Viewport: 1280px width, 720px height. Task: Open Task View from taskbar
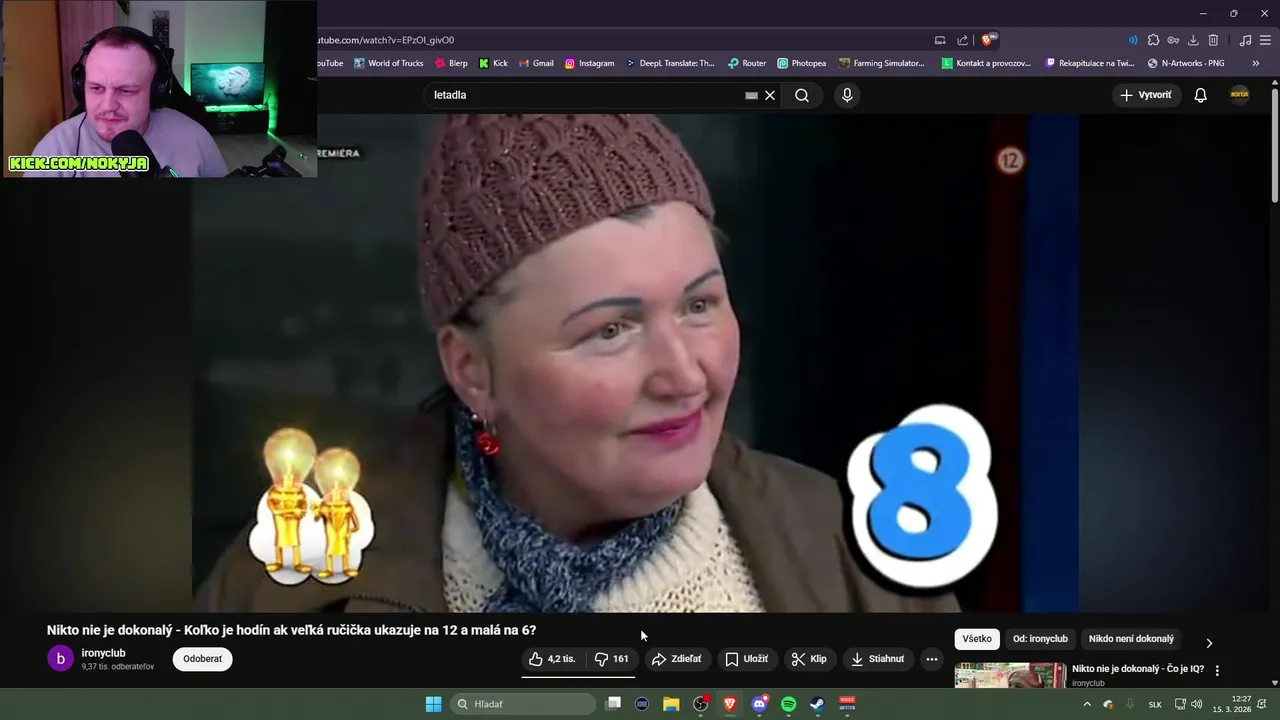pos(614,704)
